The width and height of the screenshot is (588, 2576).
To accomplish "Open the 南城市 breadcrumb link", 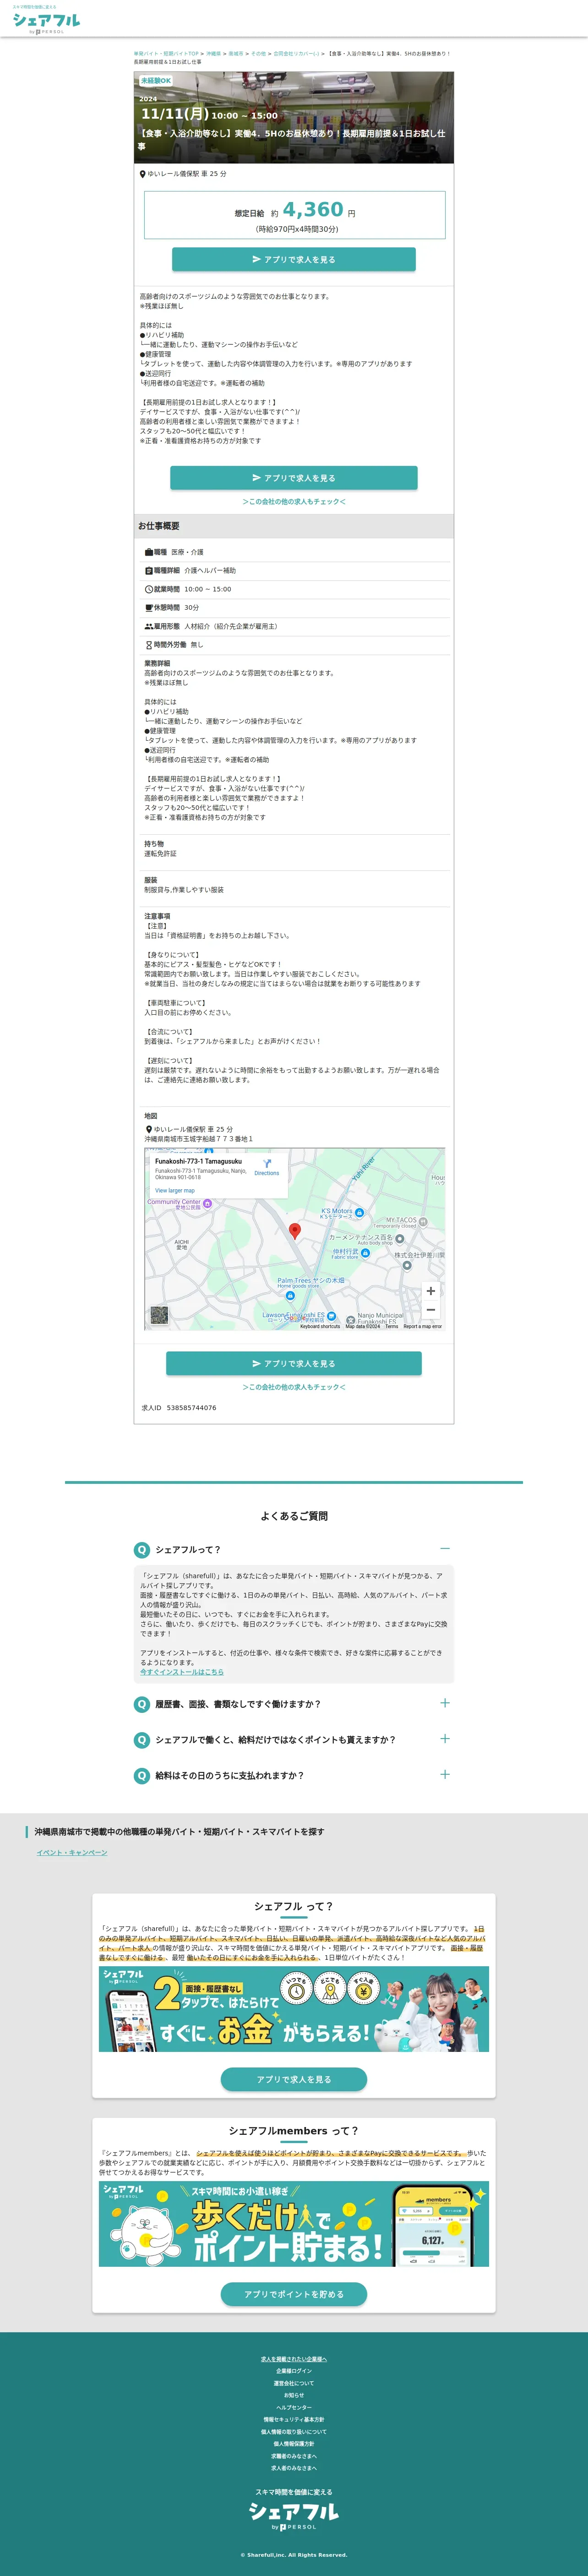I will pyautogui.click(x=236, y=54).
